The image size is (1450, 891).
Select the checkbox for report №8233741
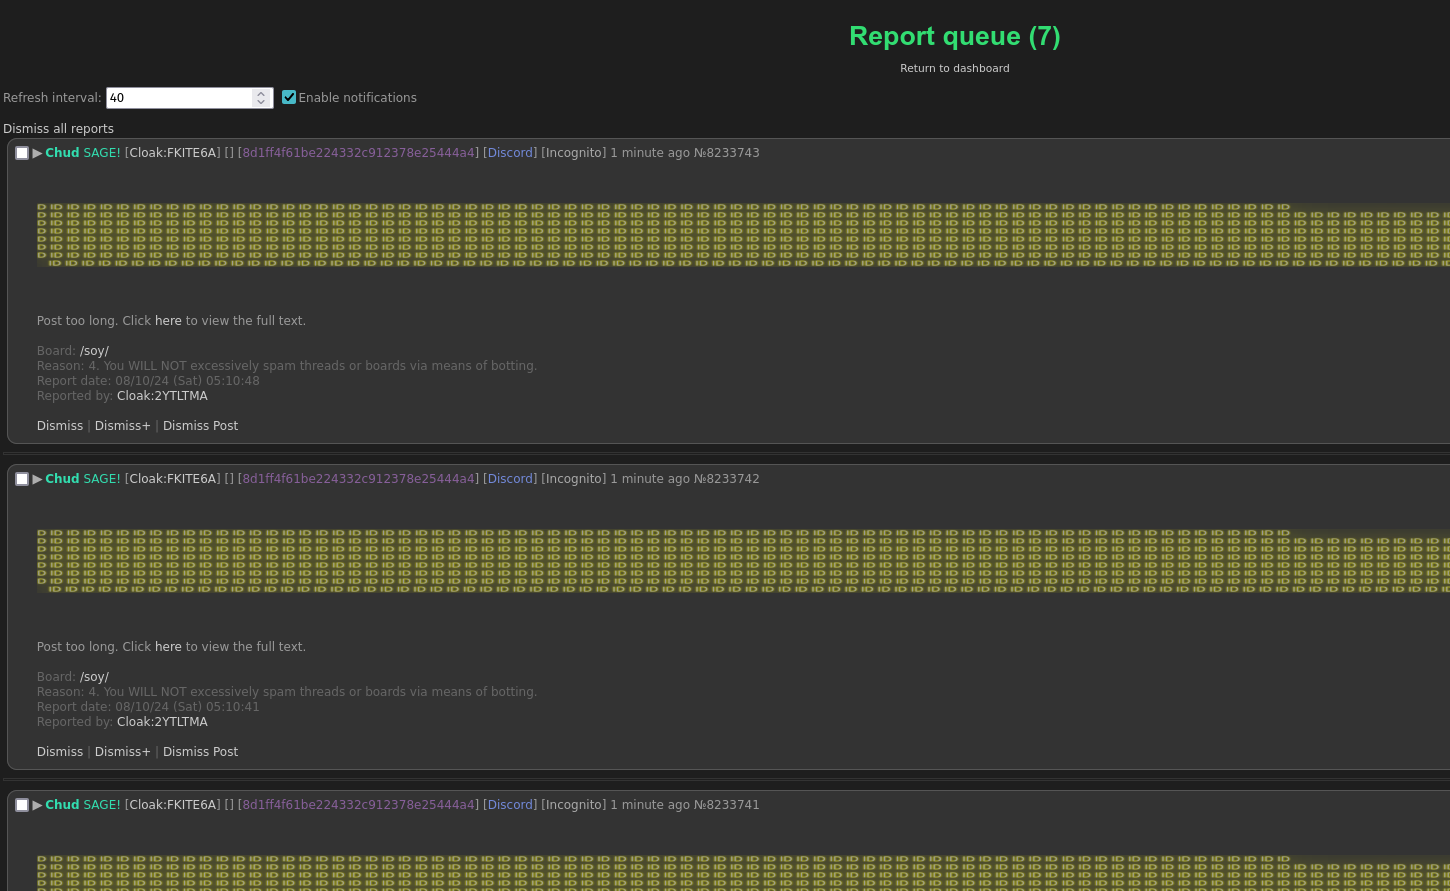22,805
